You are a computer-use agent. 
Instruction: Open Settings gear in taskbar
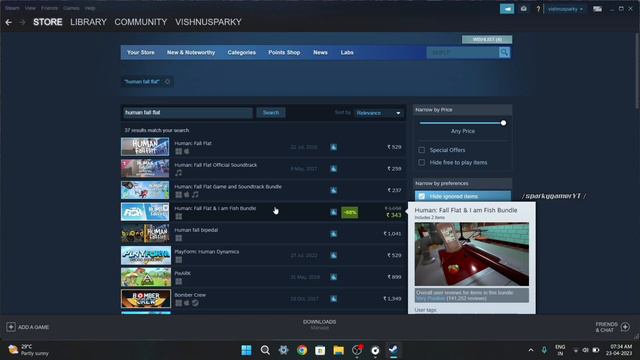[283, 350]
